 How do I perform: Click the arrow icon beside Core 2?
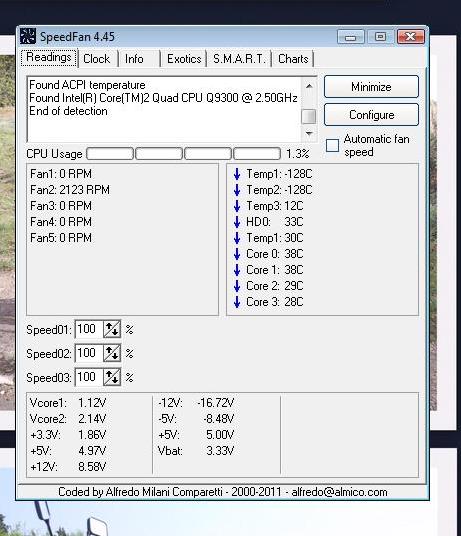(237, 286)
